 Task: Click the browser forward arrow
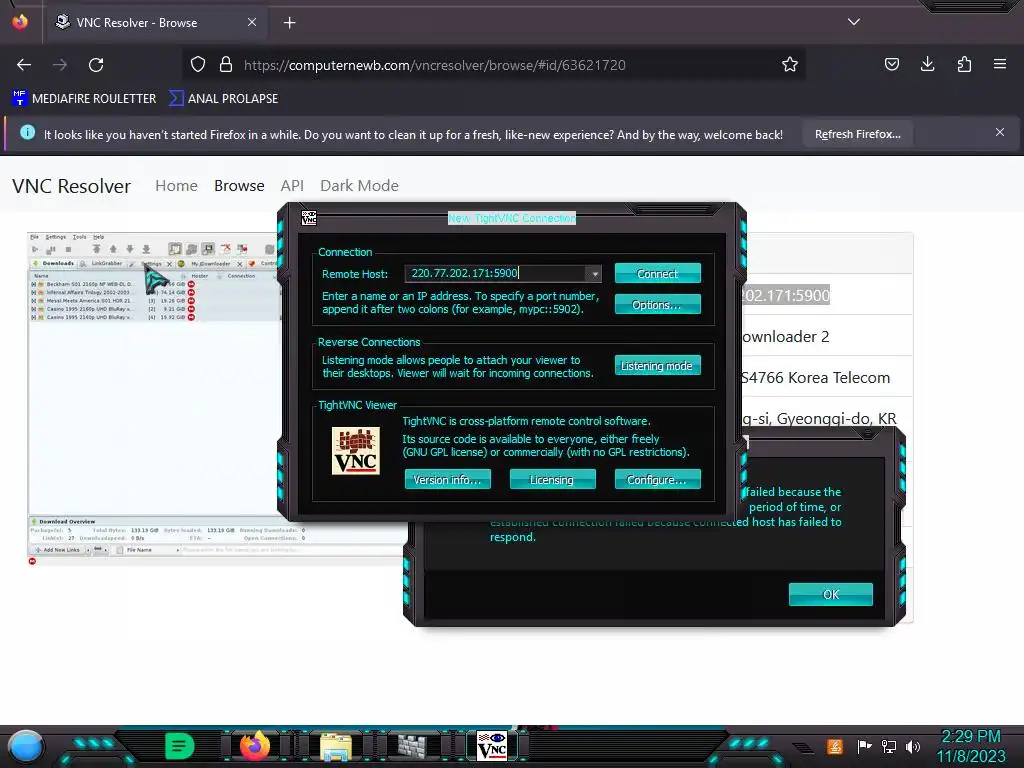click(x=60, y=65)
